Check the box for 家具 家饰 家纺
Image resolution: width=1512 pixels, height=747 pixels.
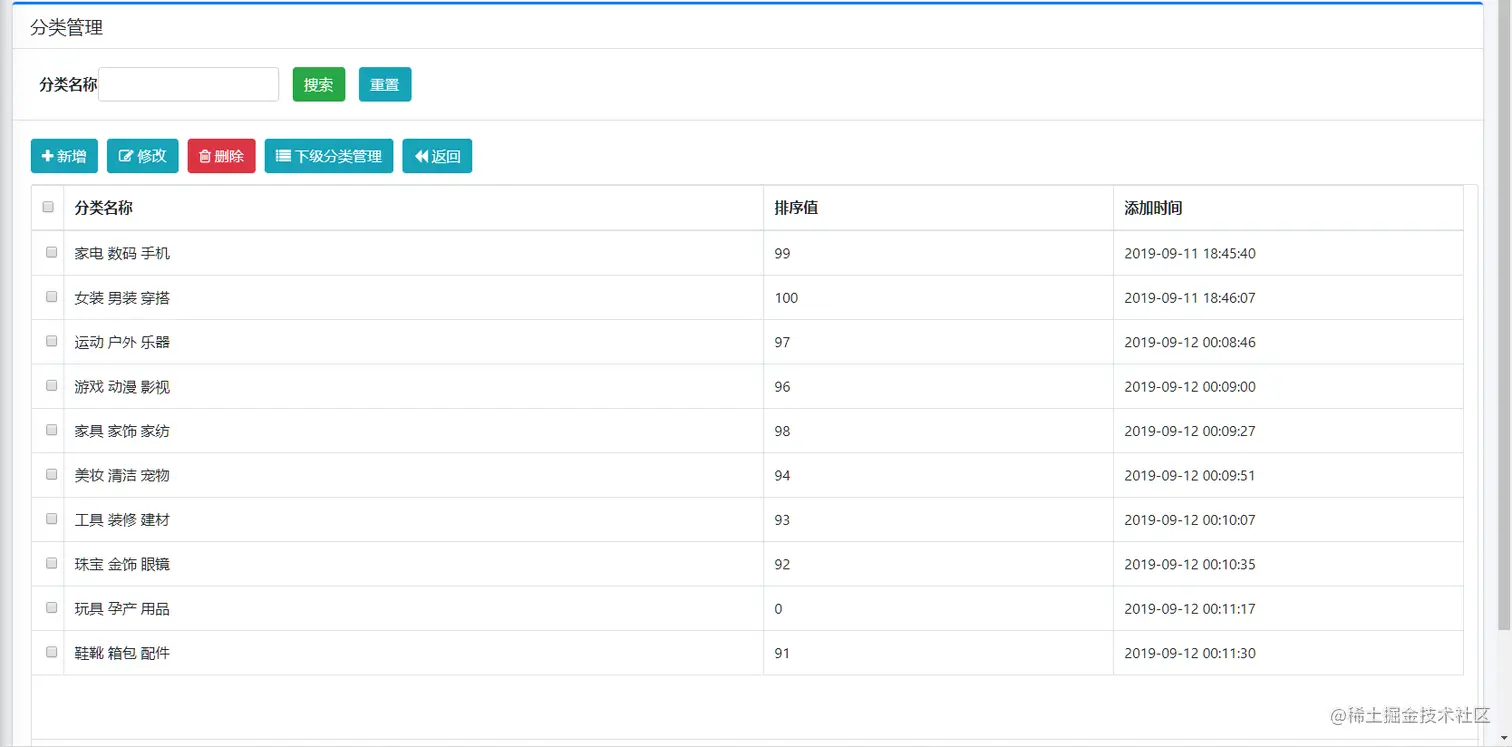(x=52, y=430)
